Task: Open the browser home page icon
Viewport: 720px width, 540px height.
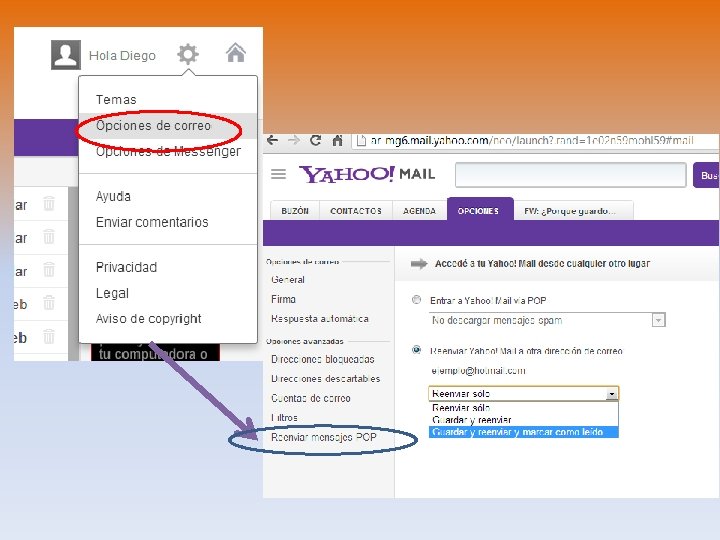Action: pyautogui.click(x=338, y=141)
